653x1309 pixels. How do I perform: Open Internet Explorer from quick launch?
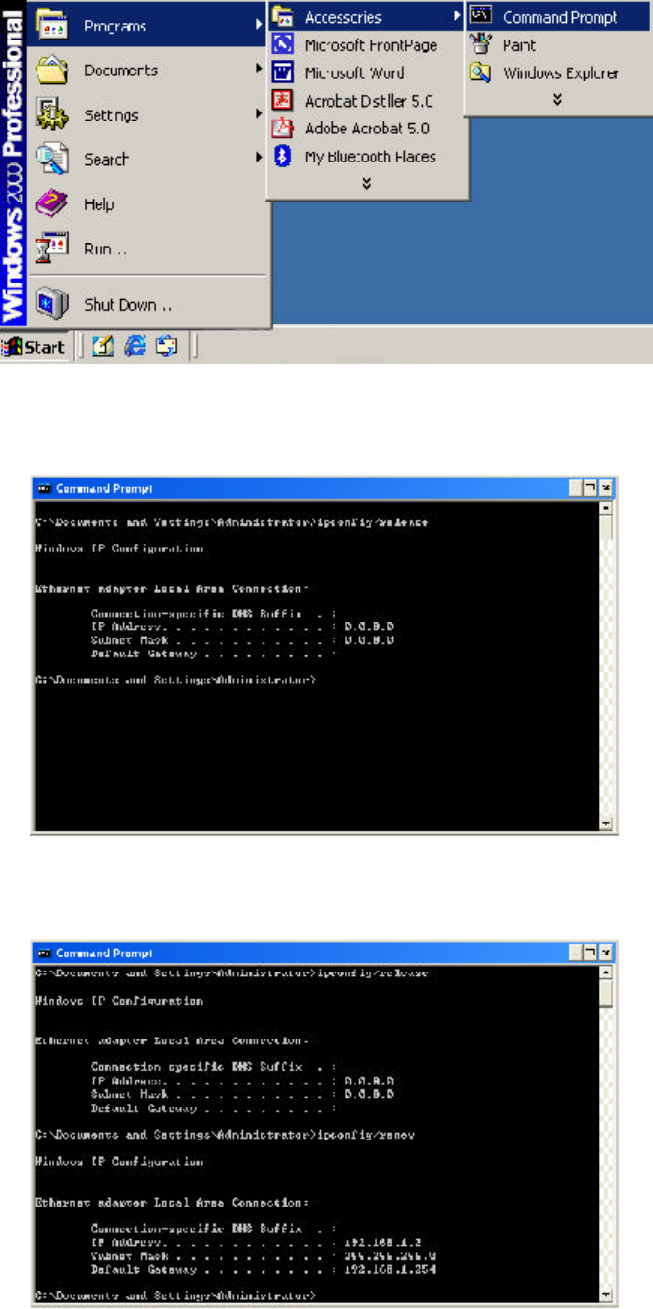135,347
